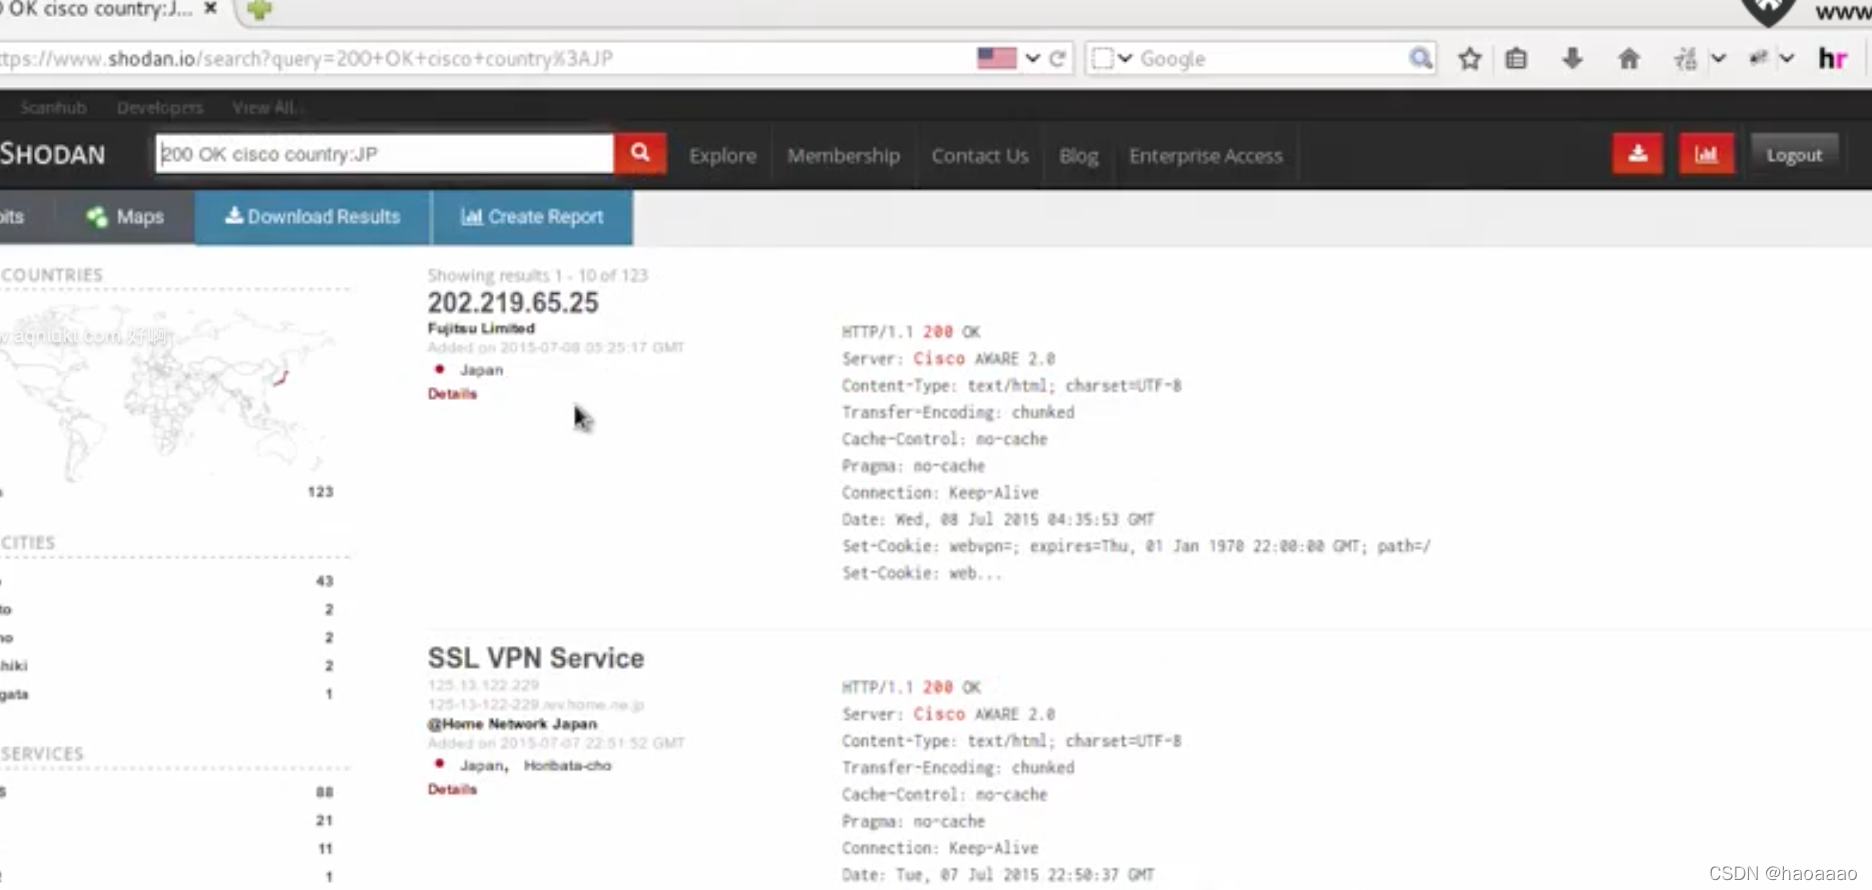Click the 'Server: Cisco AWARE 2.0' line of the first result
1872x890 pixels.
tap(948, 359)
